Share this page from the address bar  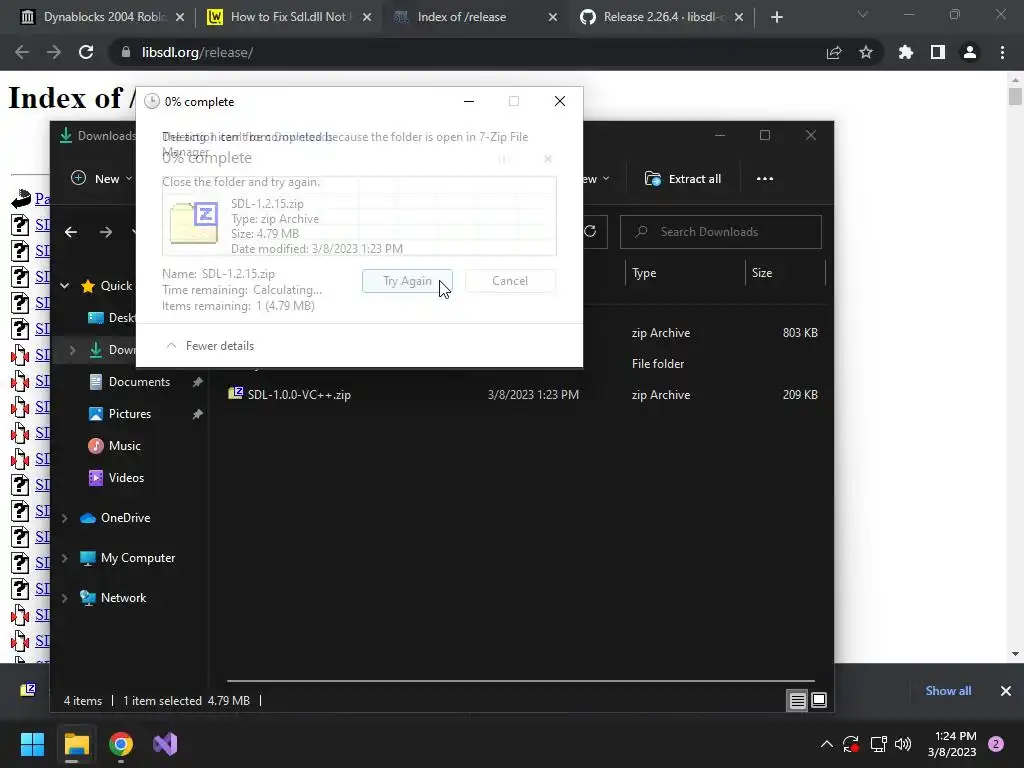point(834,52)
